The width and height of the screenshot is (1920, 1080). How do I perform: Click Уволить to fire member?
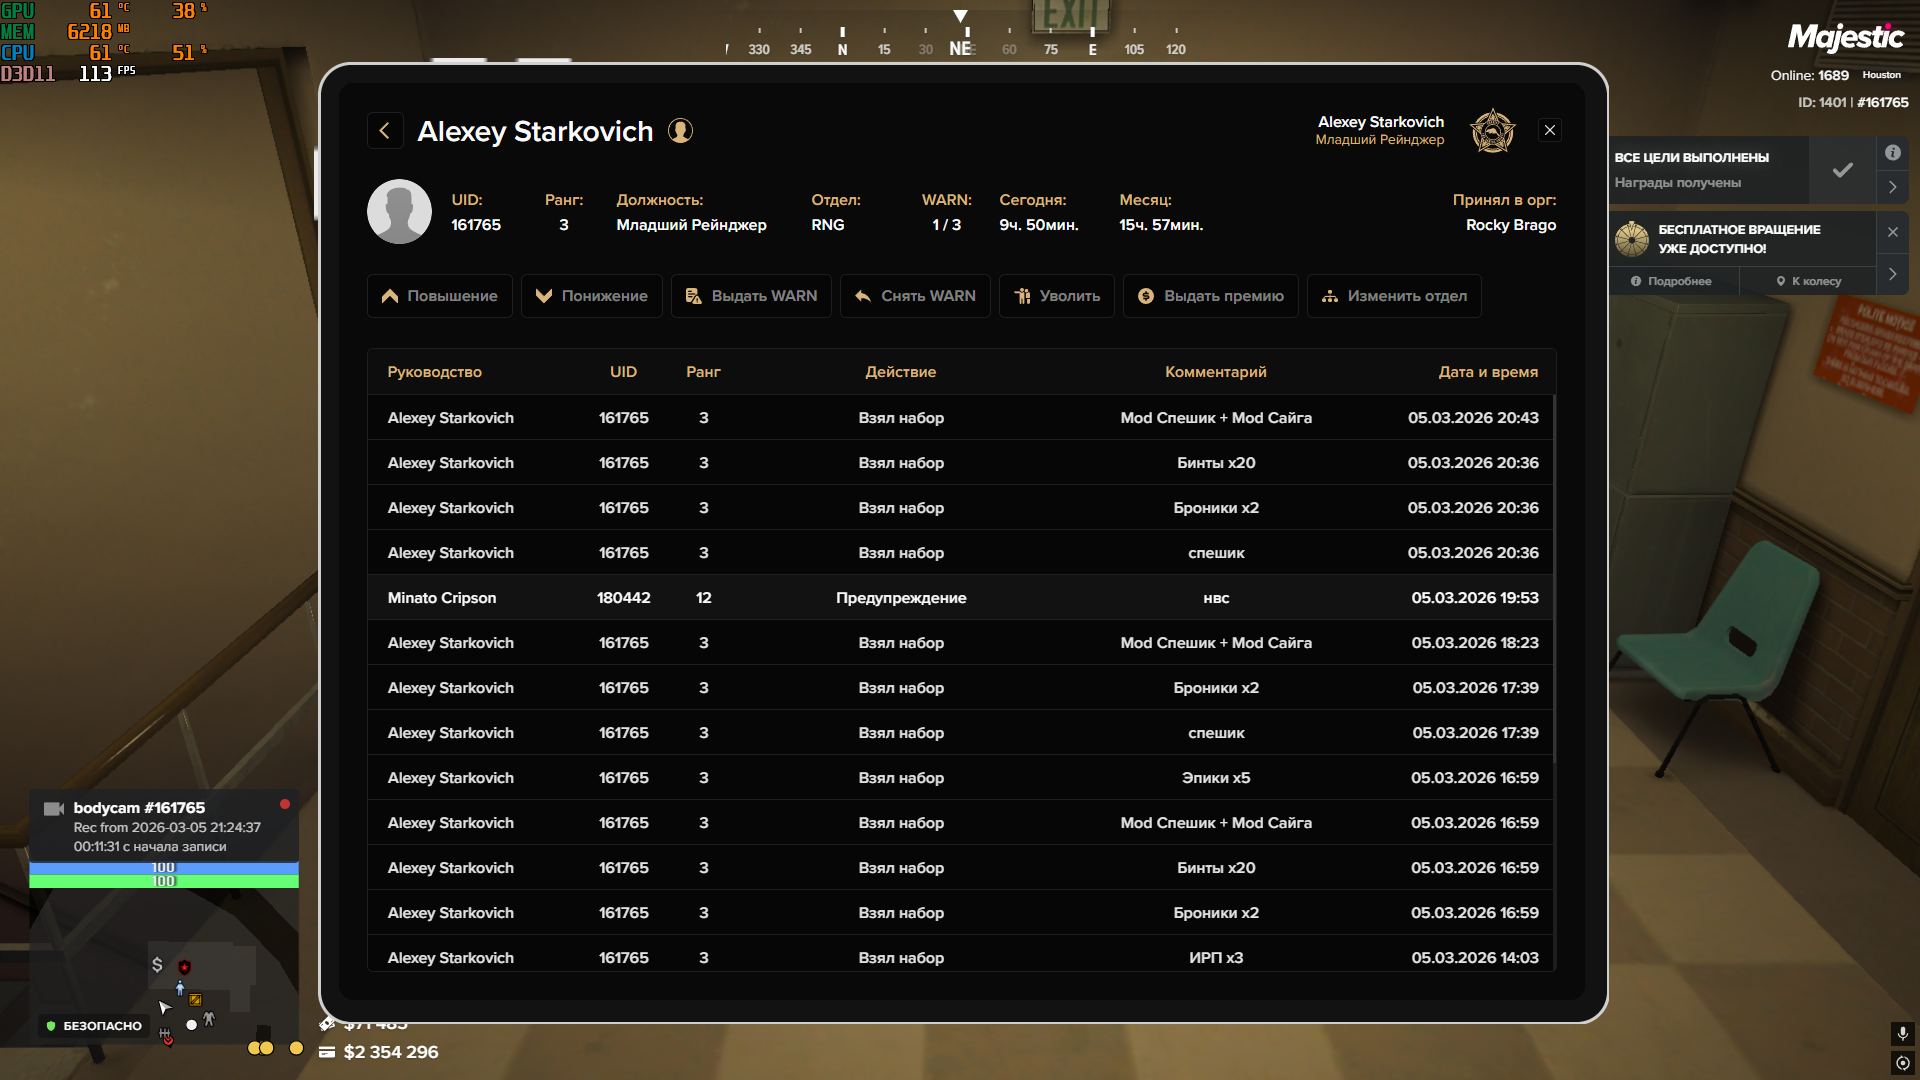point(1056,296)
